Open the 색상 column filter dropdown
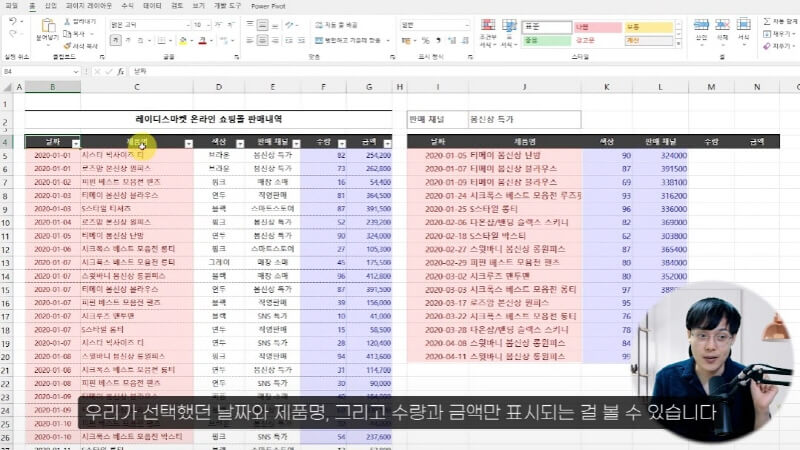Screen dimensions: 800x450 [240, 144]
